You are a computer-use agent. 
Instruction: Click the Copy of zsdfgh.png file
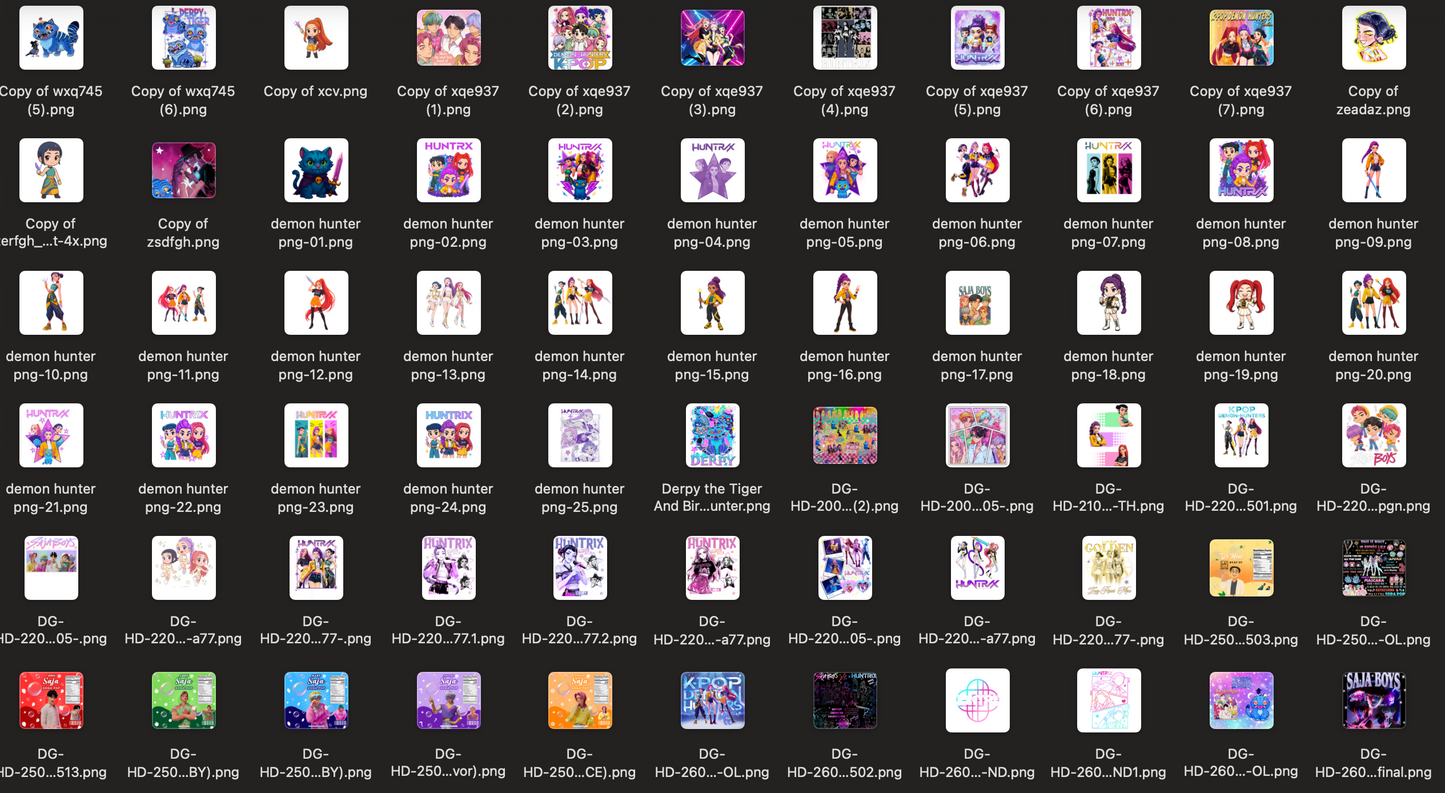183,170
